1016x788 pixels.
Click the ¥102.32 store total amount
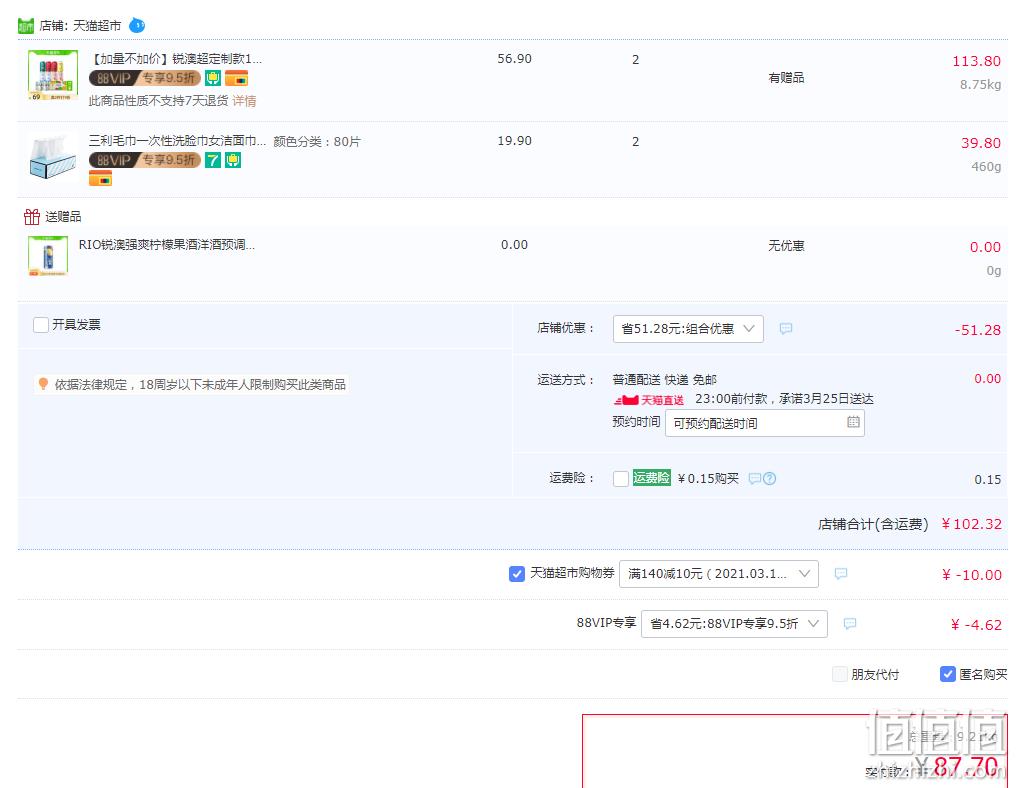click(x=971, y=524)
